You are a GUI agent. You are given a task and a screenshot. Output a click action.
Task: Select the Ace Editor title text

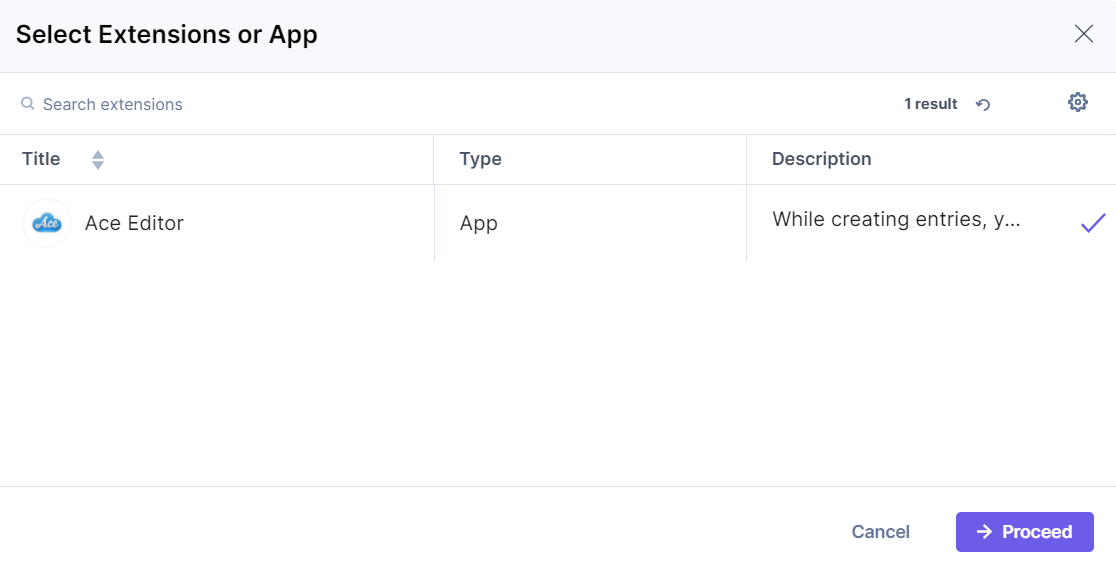(134, 223)
